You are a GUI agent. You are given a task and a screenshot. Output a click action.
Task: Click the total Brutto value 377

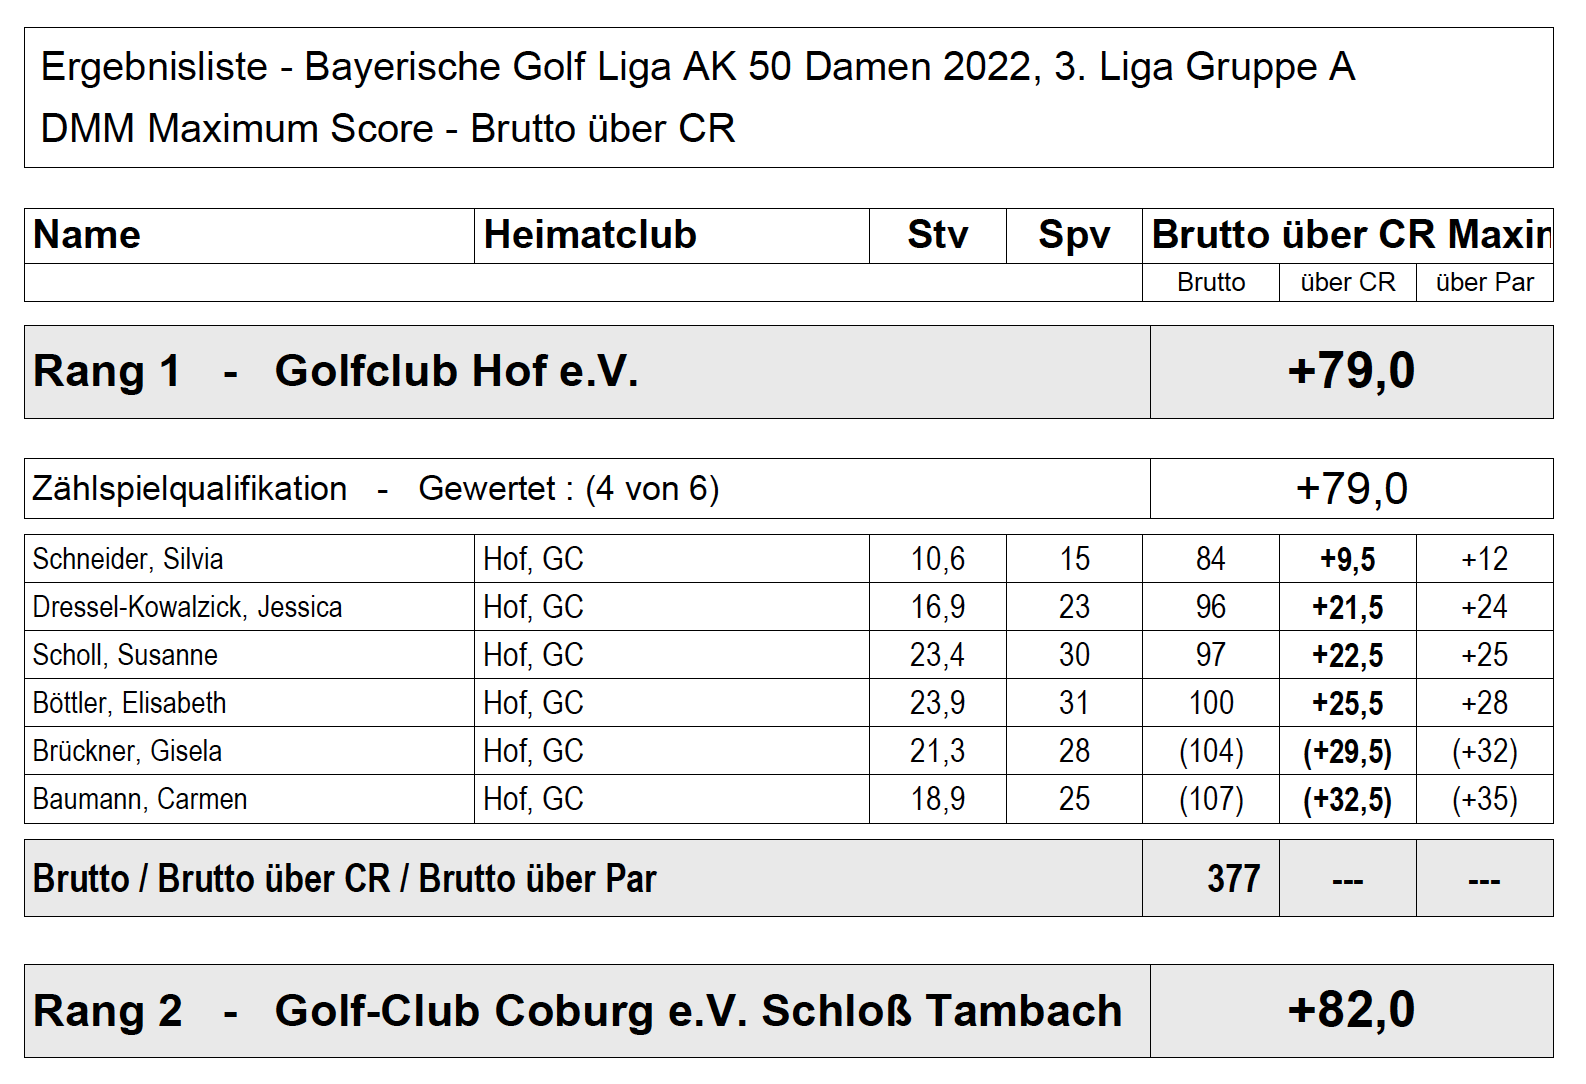[x=1233, y=879]
